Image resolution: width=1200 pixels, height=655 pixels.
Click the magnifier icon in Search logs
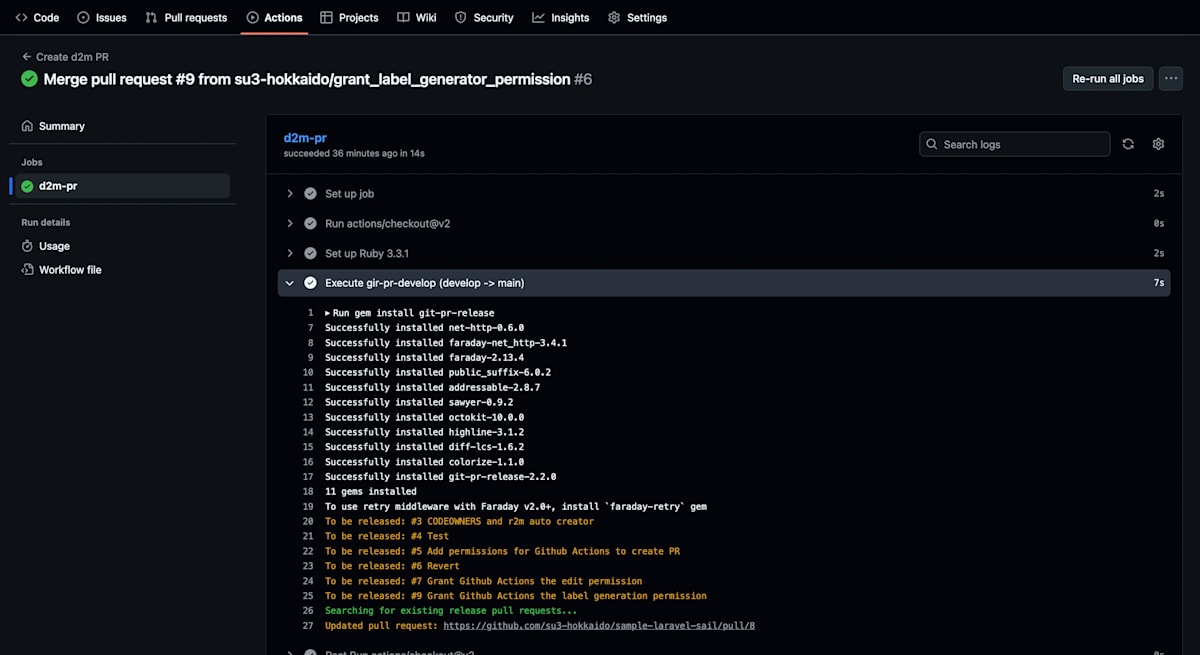[932, 144]
